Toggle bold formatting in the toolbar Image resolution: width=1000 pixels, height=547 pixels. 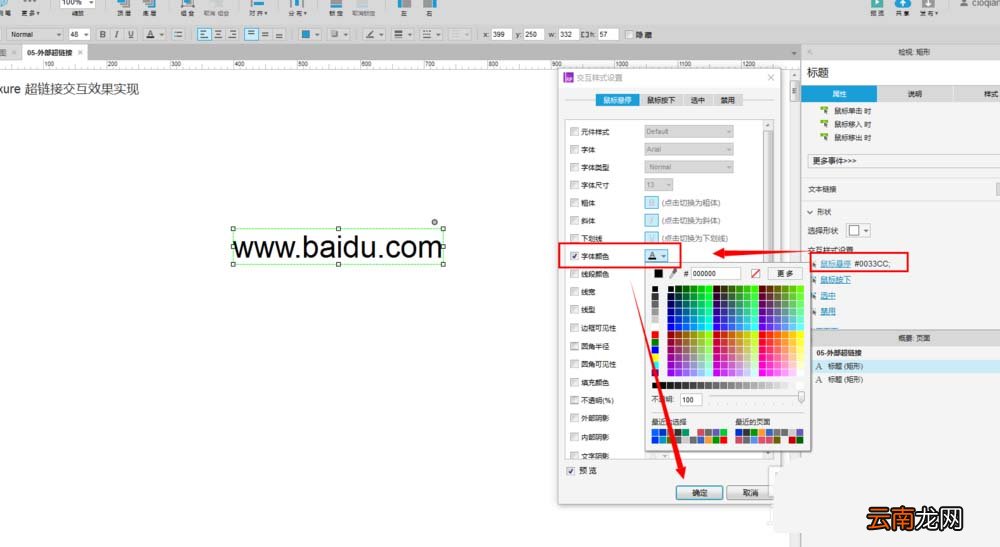[x=102, y=34]
